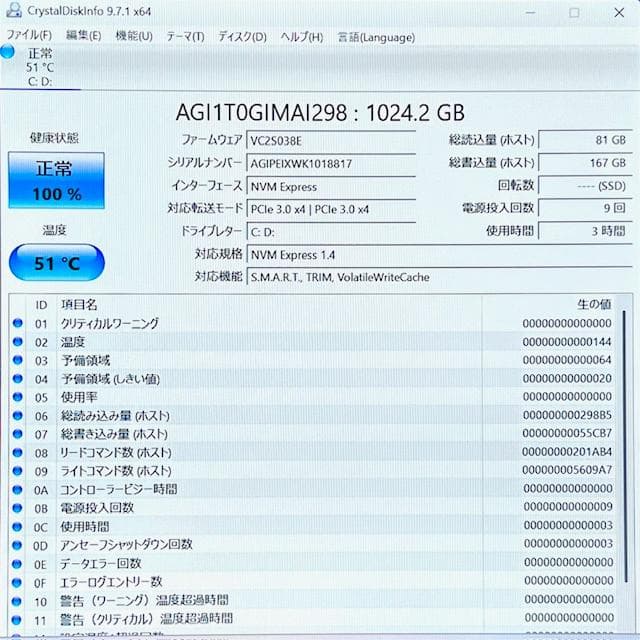Image resolution: width=640 pixels, height=640 pixels.
Task: Click the 51 °C temperature button
Action: [x=57, y=263]
